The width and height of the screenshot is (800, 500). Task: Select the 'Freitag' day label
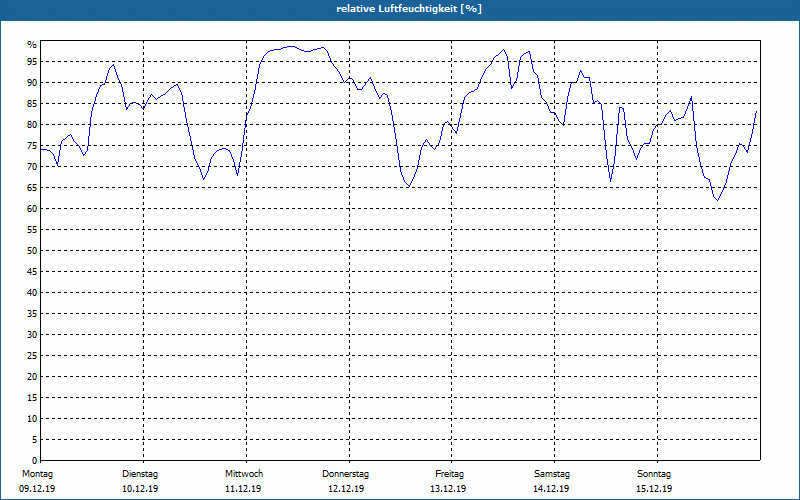(449, 474)
